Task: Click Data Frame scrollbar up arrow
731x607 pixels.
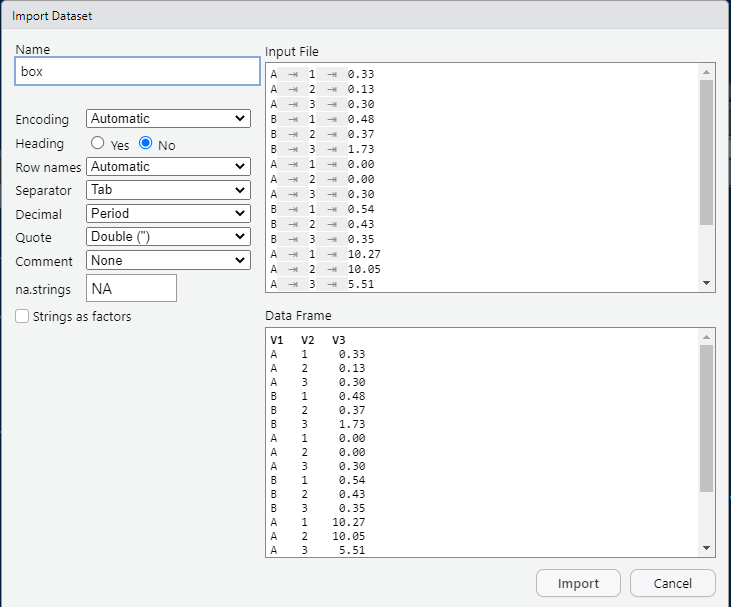Action: click(706, 337)
